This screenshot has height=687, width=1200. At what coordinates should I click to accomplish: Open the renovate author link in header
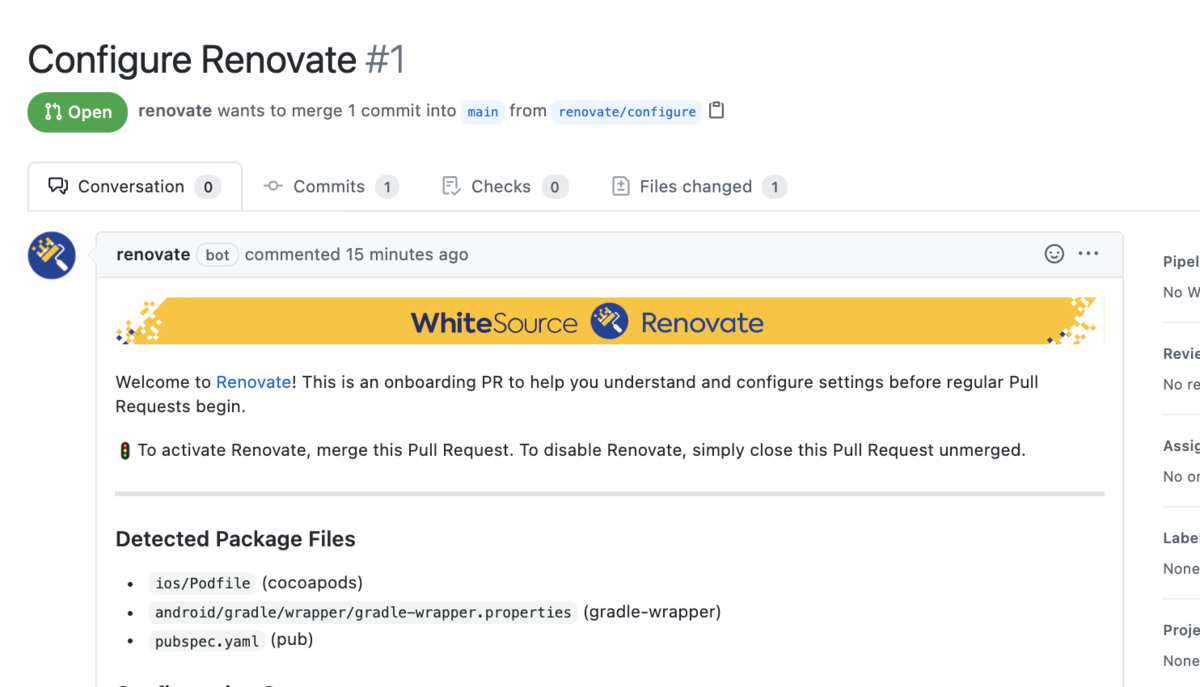(175, 111)
